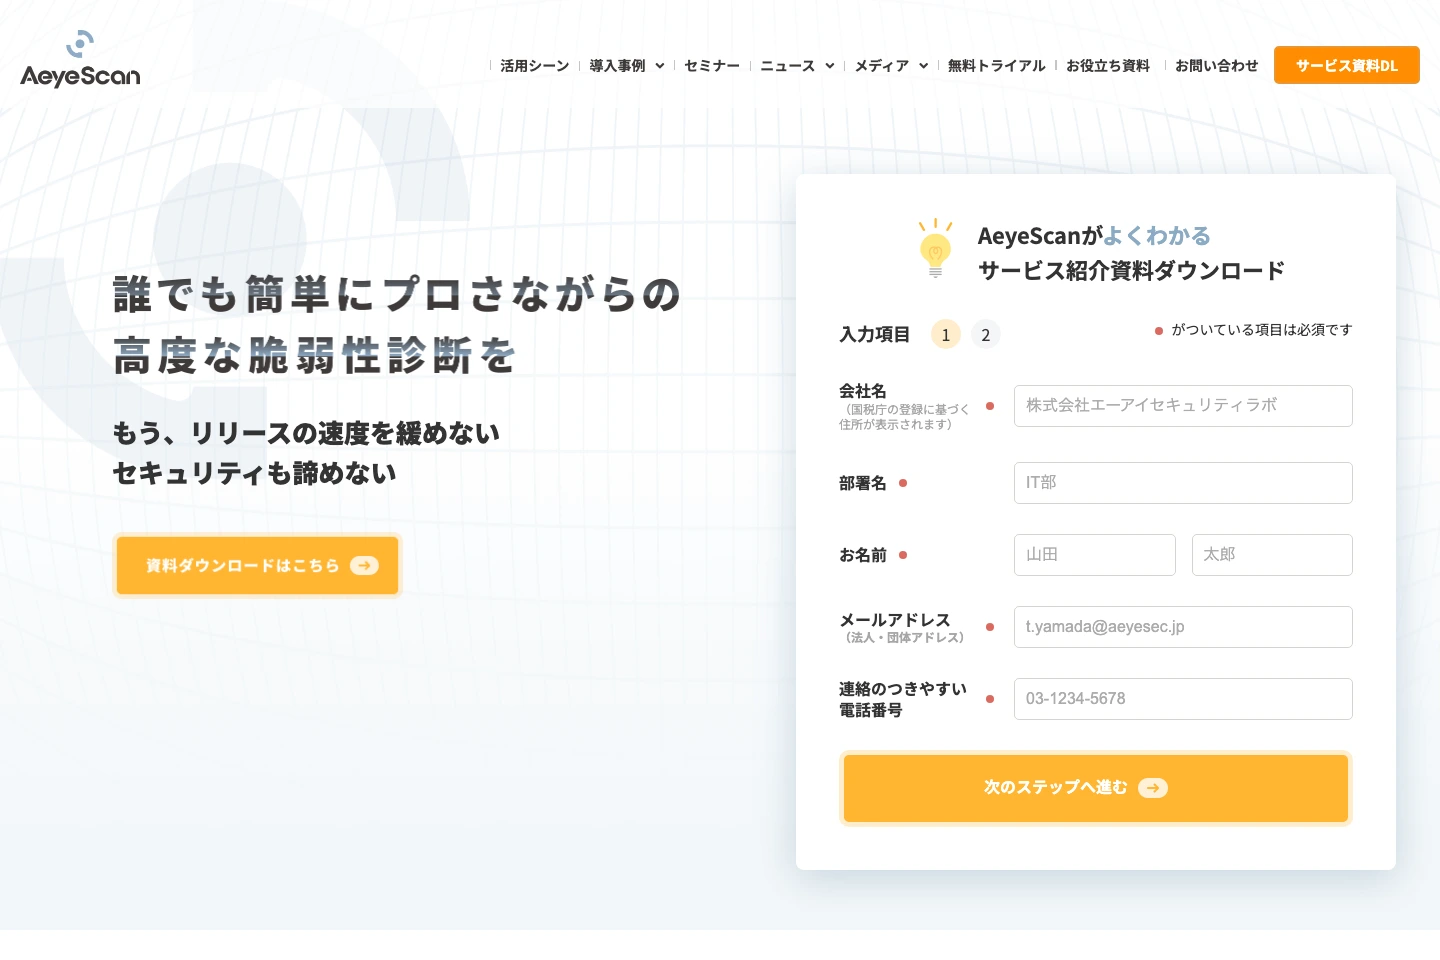Select step 2 indicator circle
Viewport: 1440px width, 960px height.
tap(985, 335)
